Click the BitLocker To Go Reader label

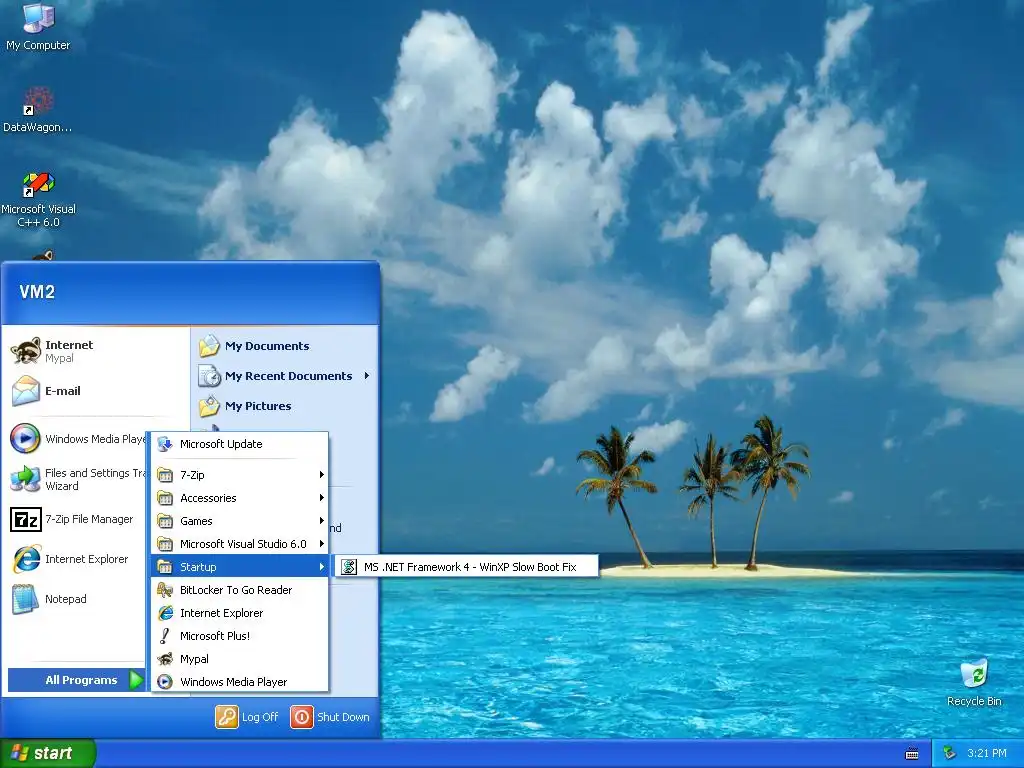click(236, 590)
